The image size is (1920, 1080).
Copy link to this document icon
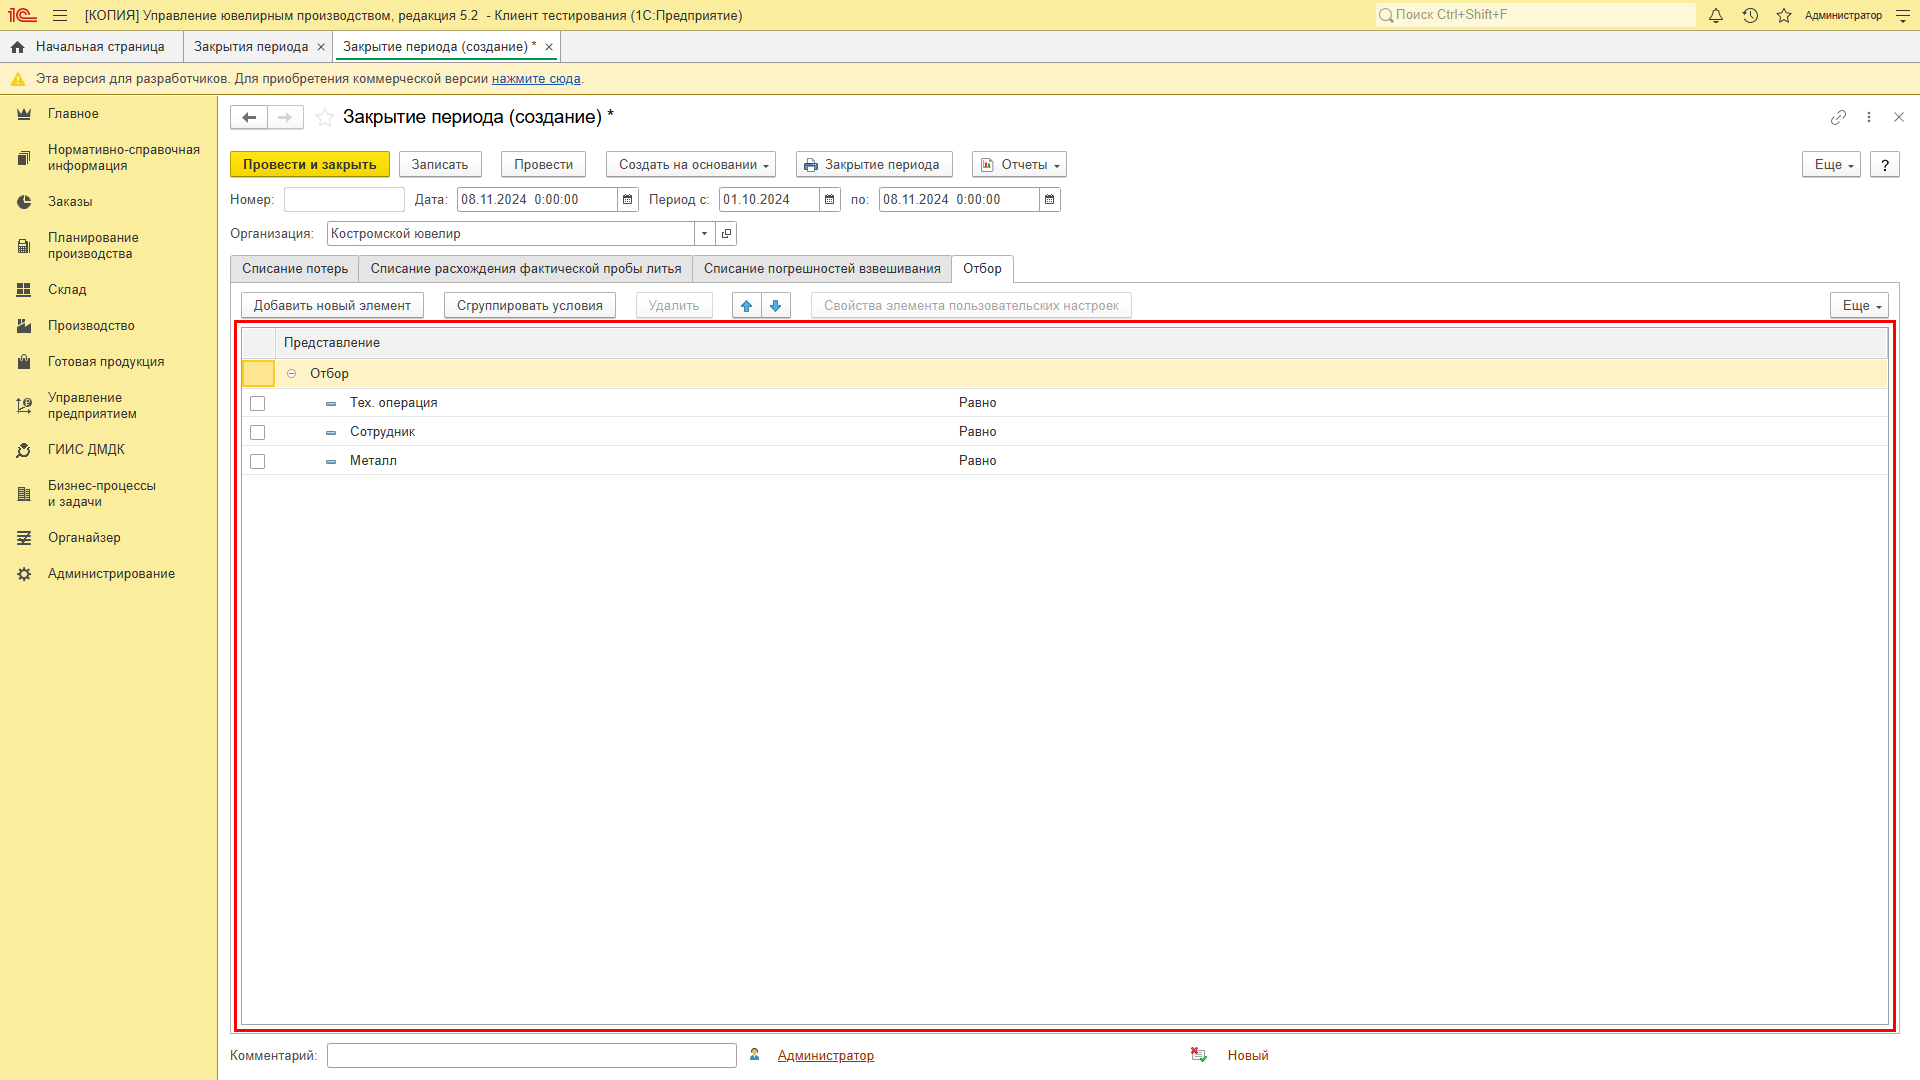(1838, 117)
